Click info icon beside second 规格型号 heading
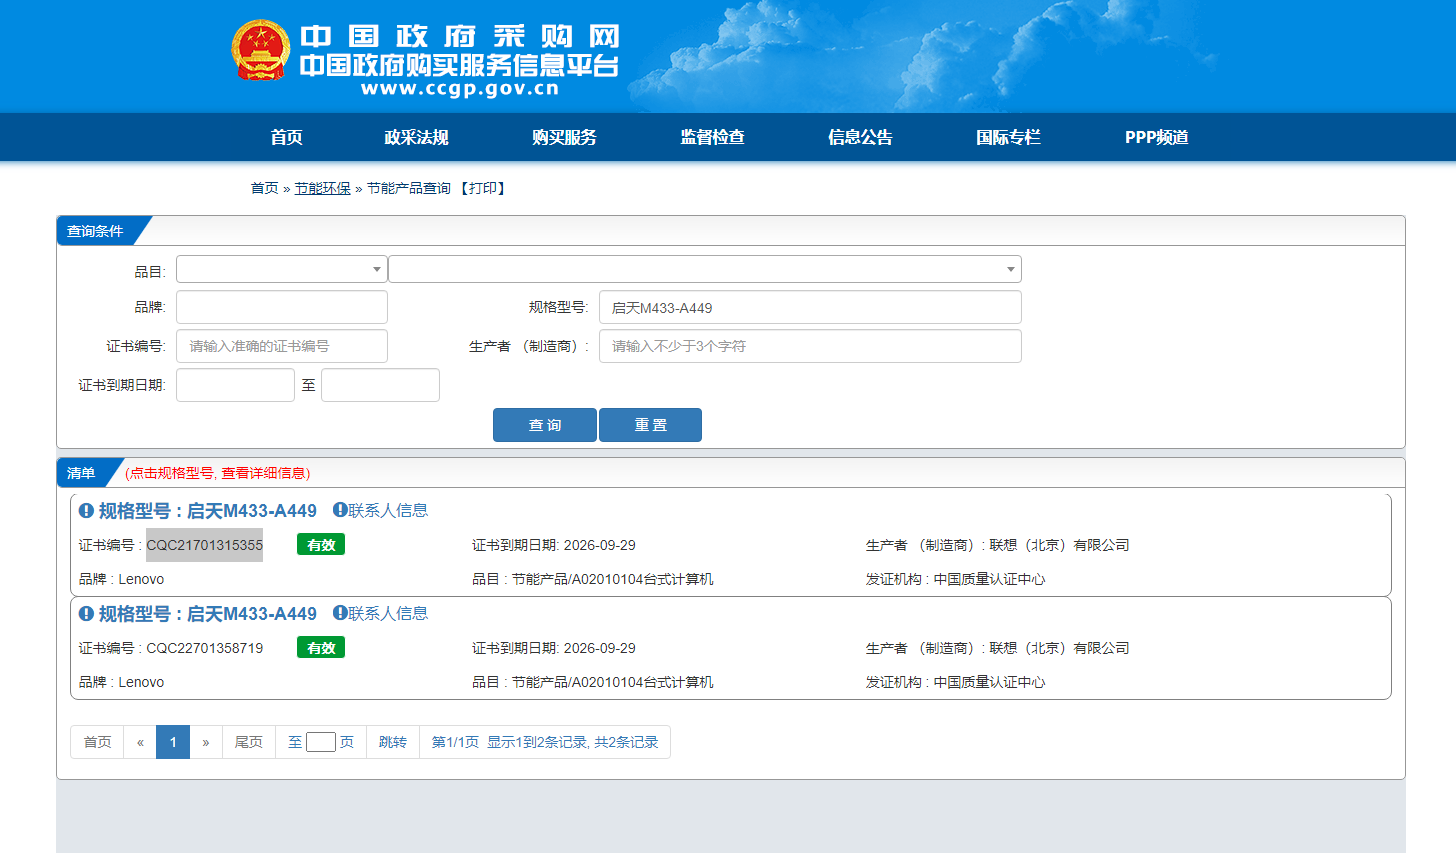 [x=86, y=614]
